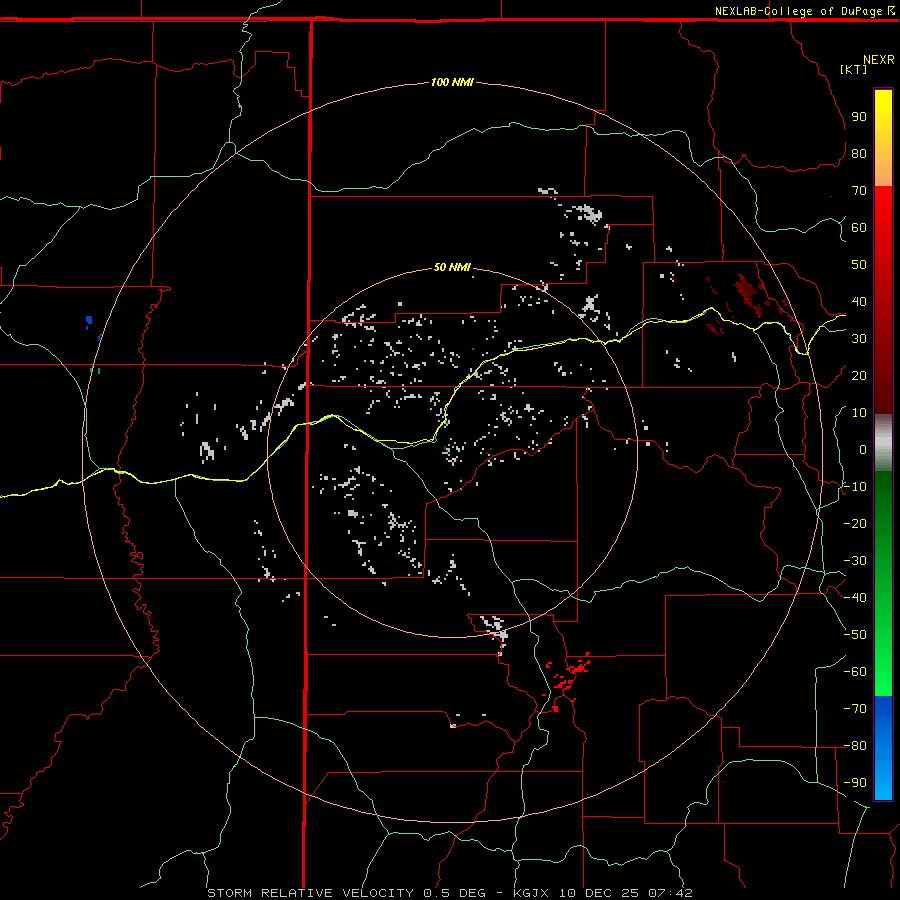The width and height of the screenshot is (900, 900).
Task: Click the 80 value on the velocity scale
Action: click(x=859, y=153)
